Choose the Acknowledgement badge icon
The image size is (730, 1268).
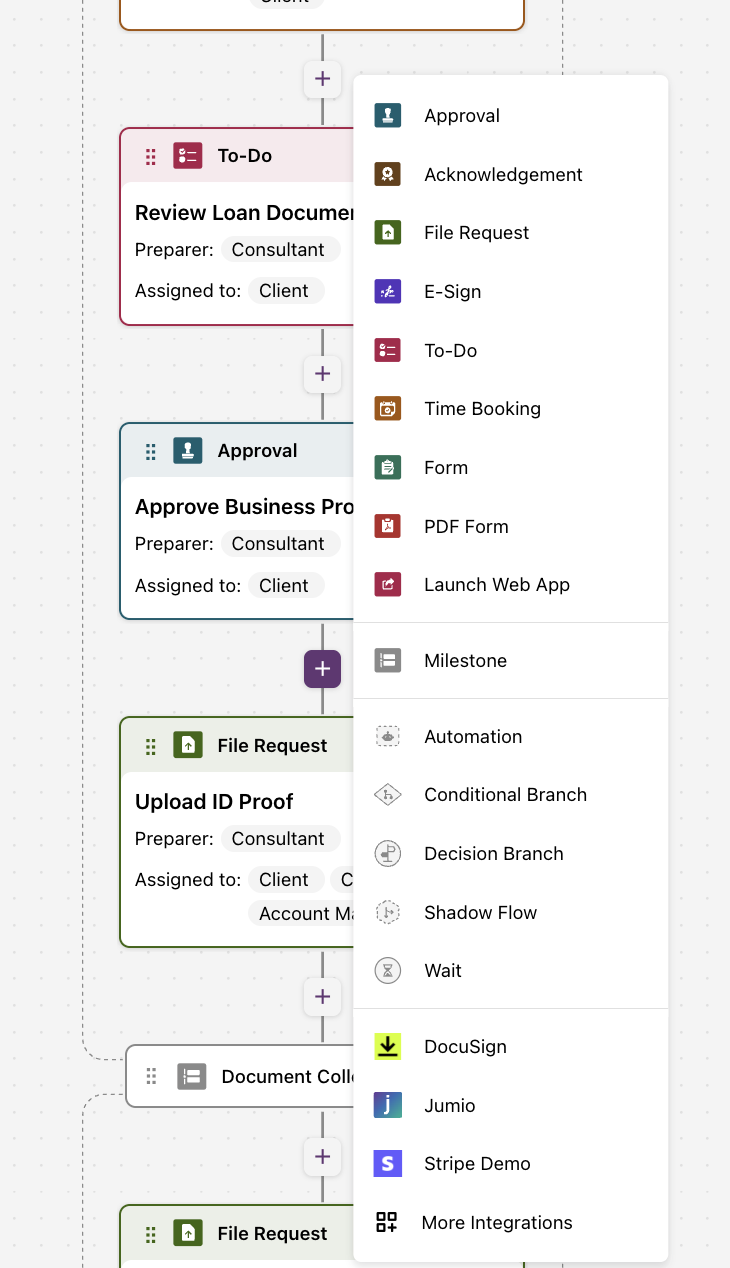tap(388, 174)
